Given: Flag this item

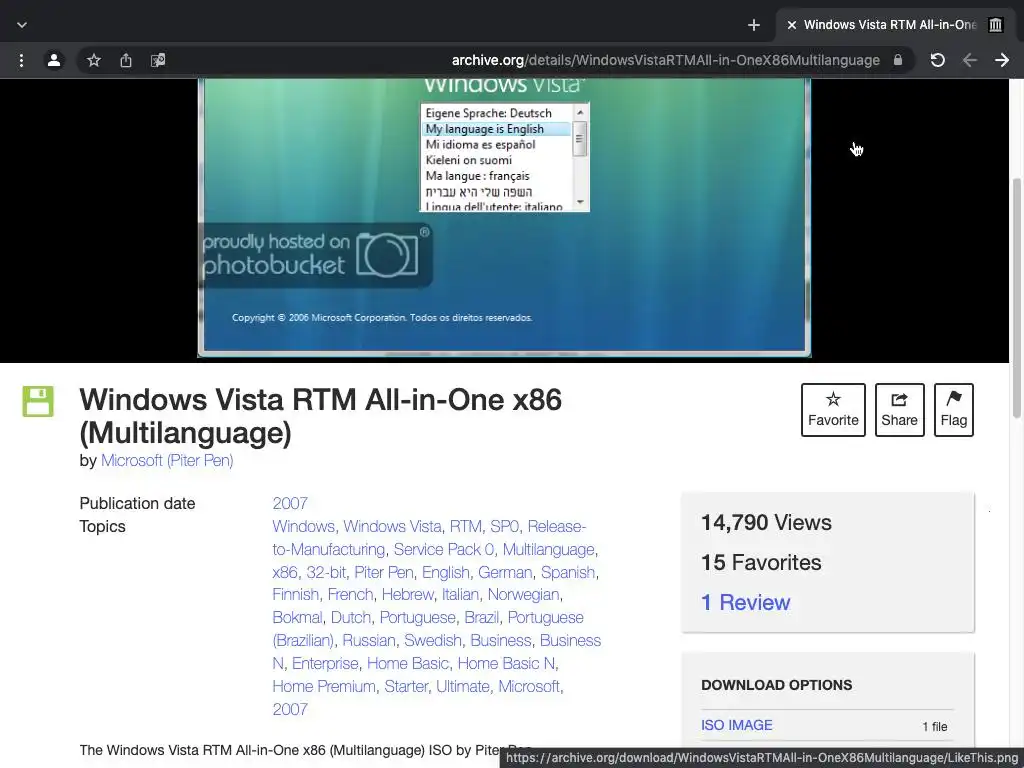Looking at the screenshot, I should click(953, 410).
